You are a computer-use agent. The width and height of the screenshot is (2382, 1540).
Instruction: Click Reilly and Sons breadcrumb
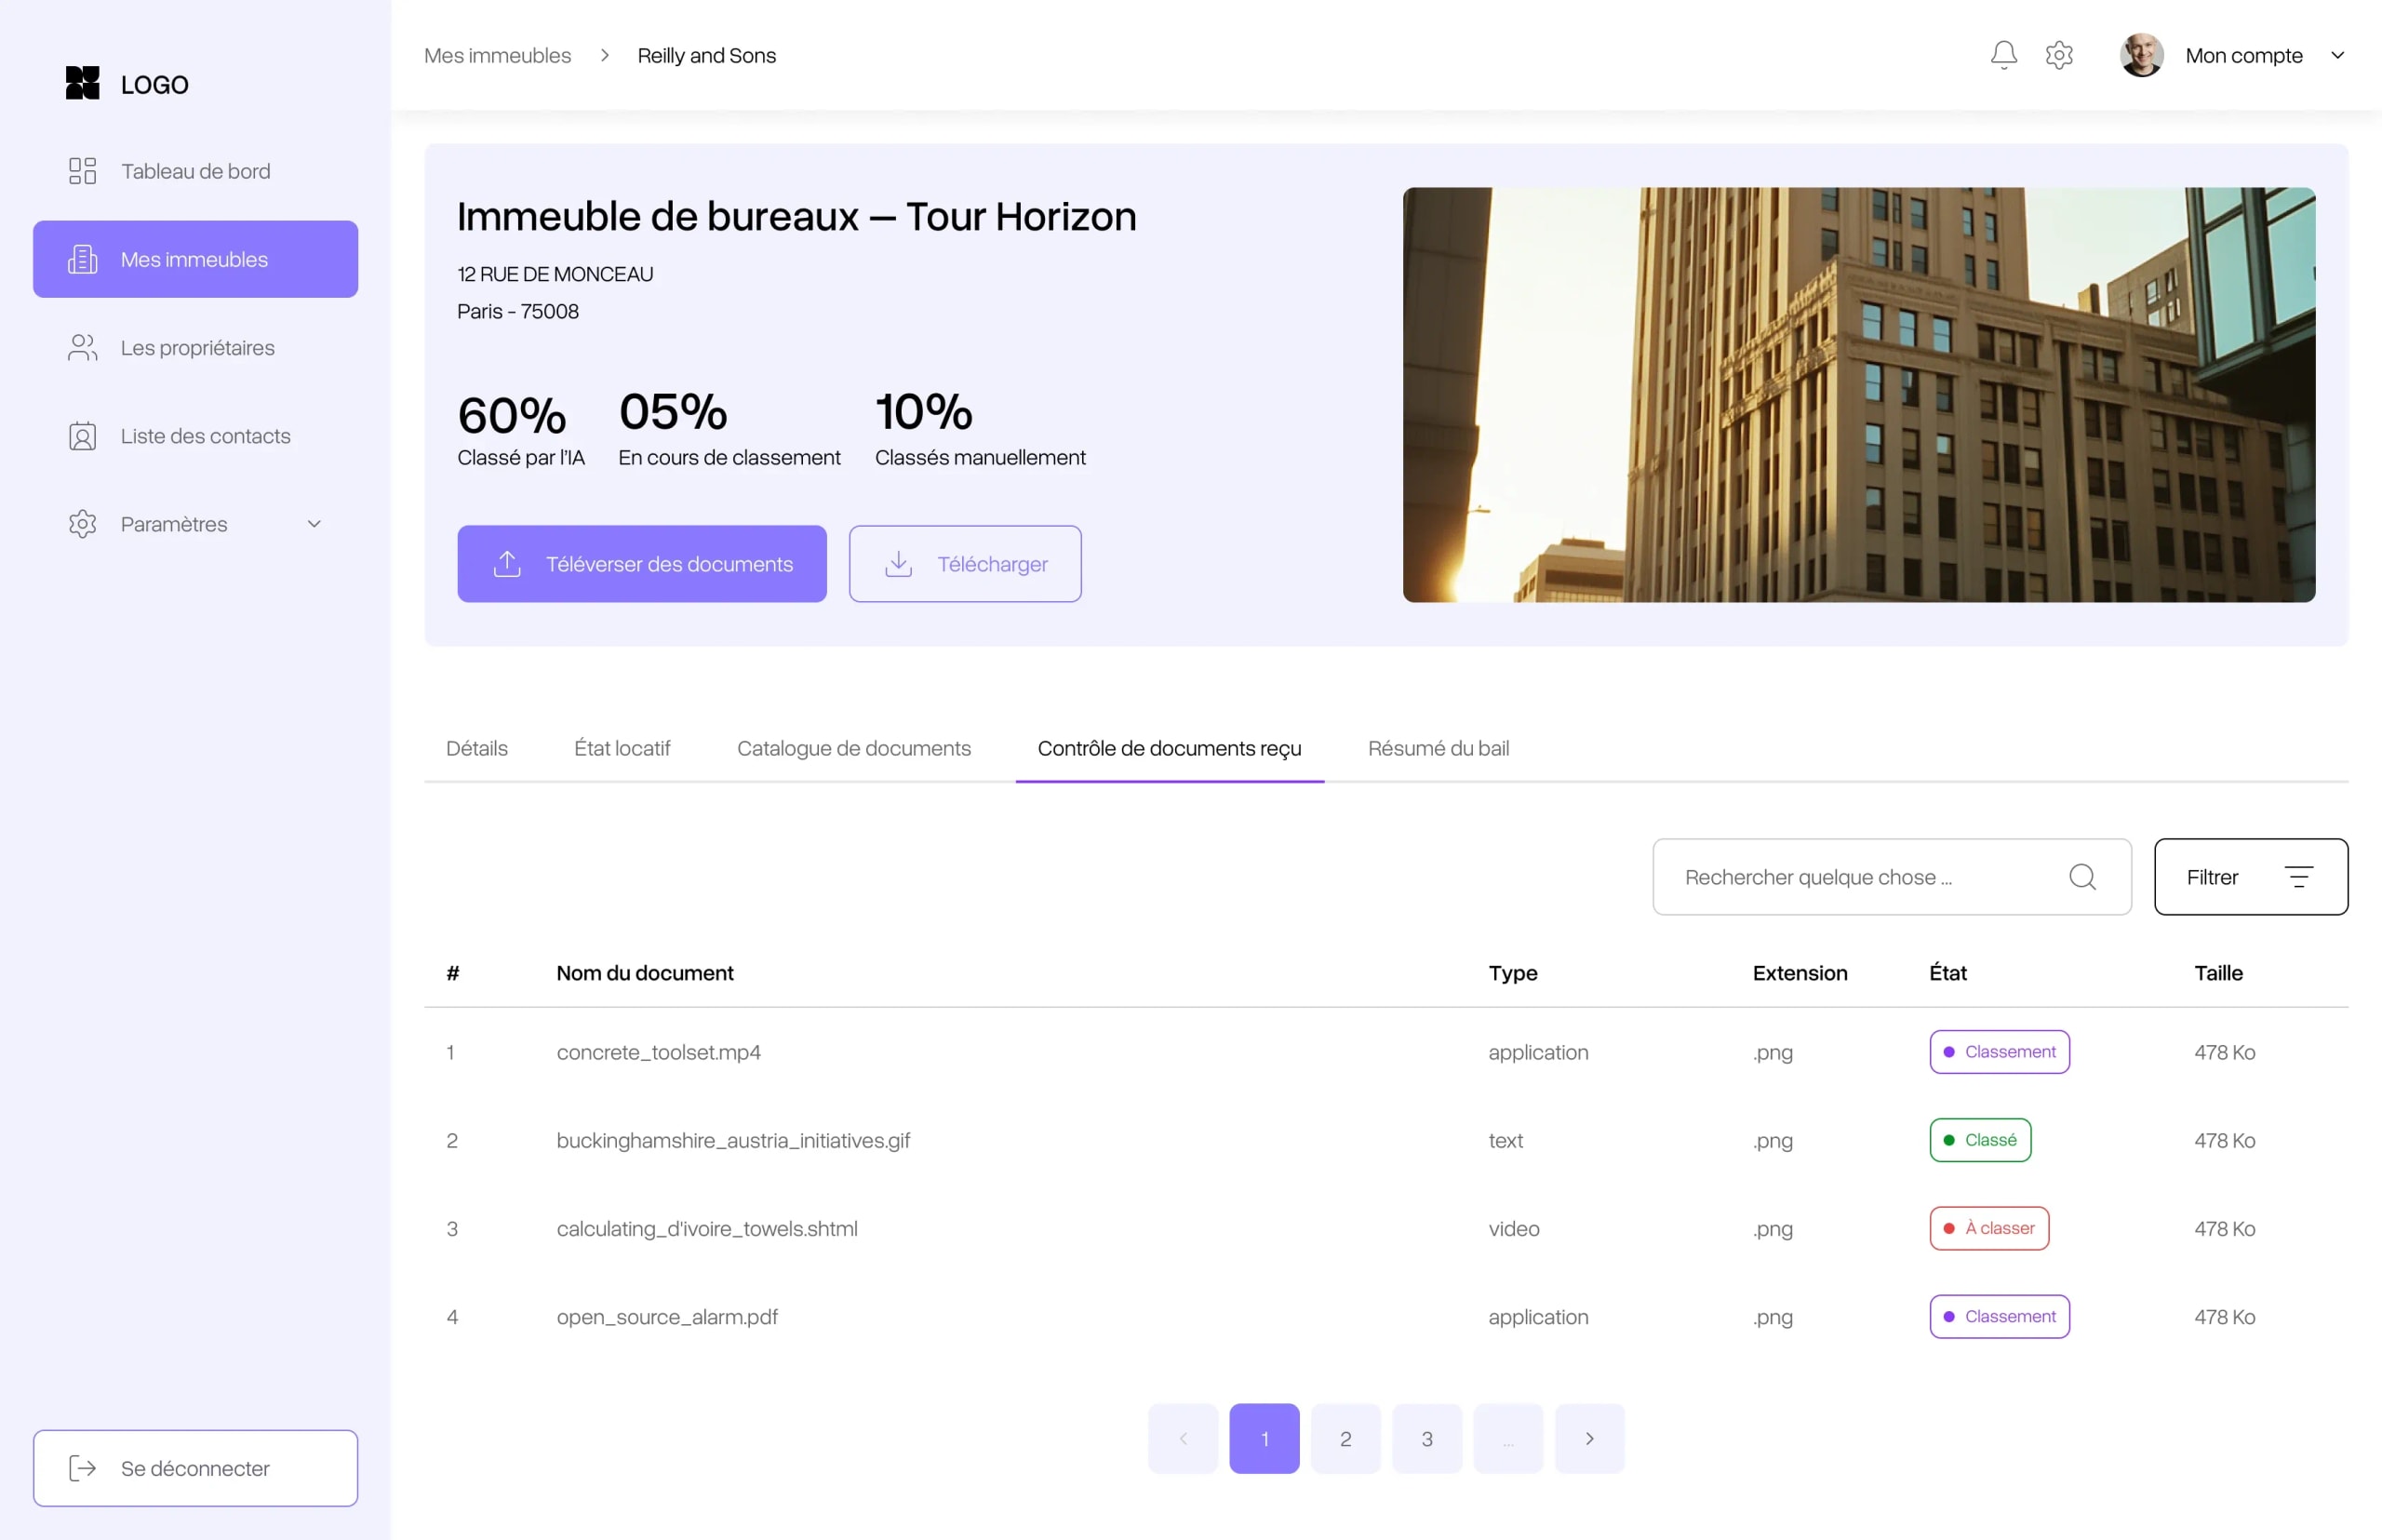pos(706,55)
